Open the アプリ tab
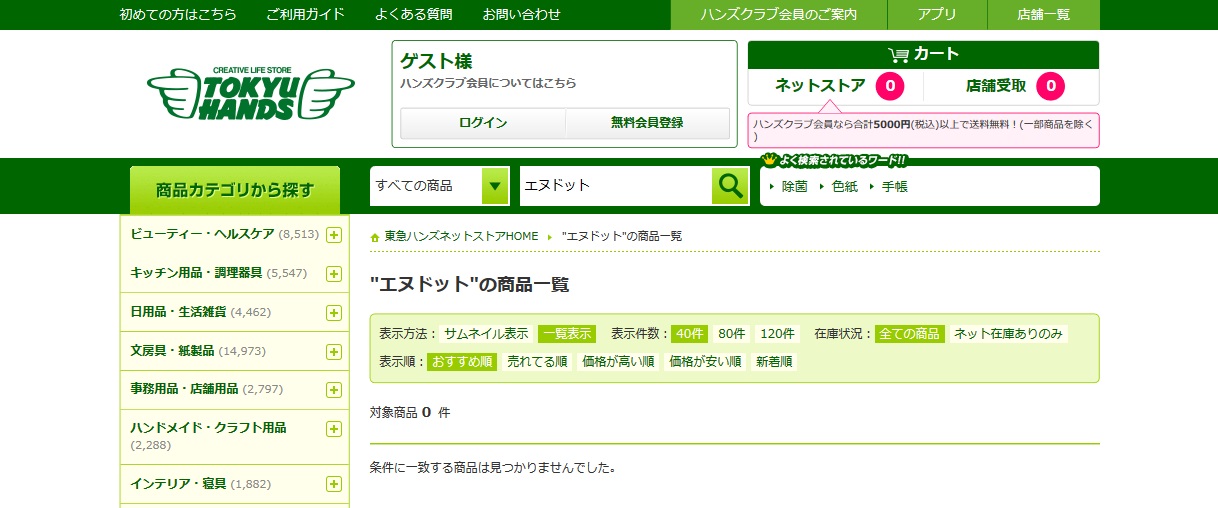The image size is (1218, 508). coord(937,15)
